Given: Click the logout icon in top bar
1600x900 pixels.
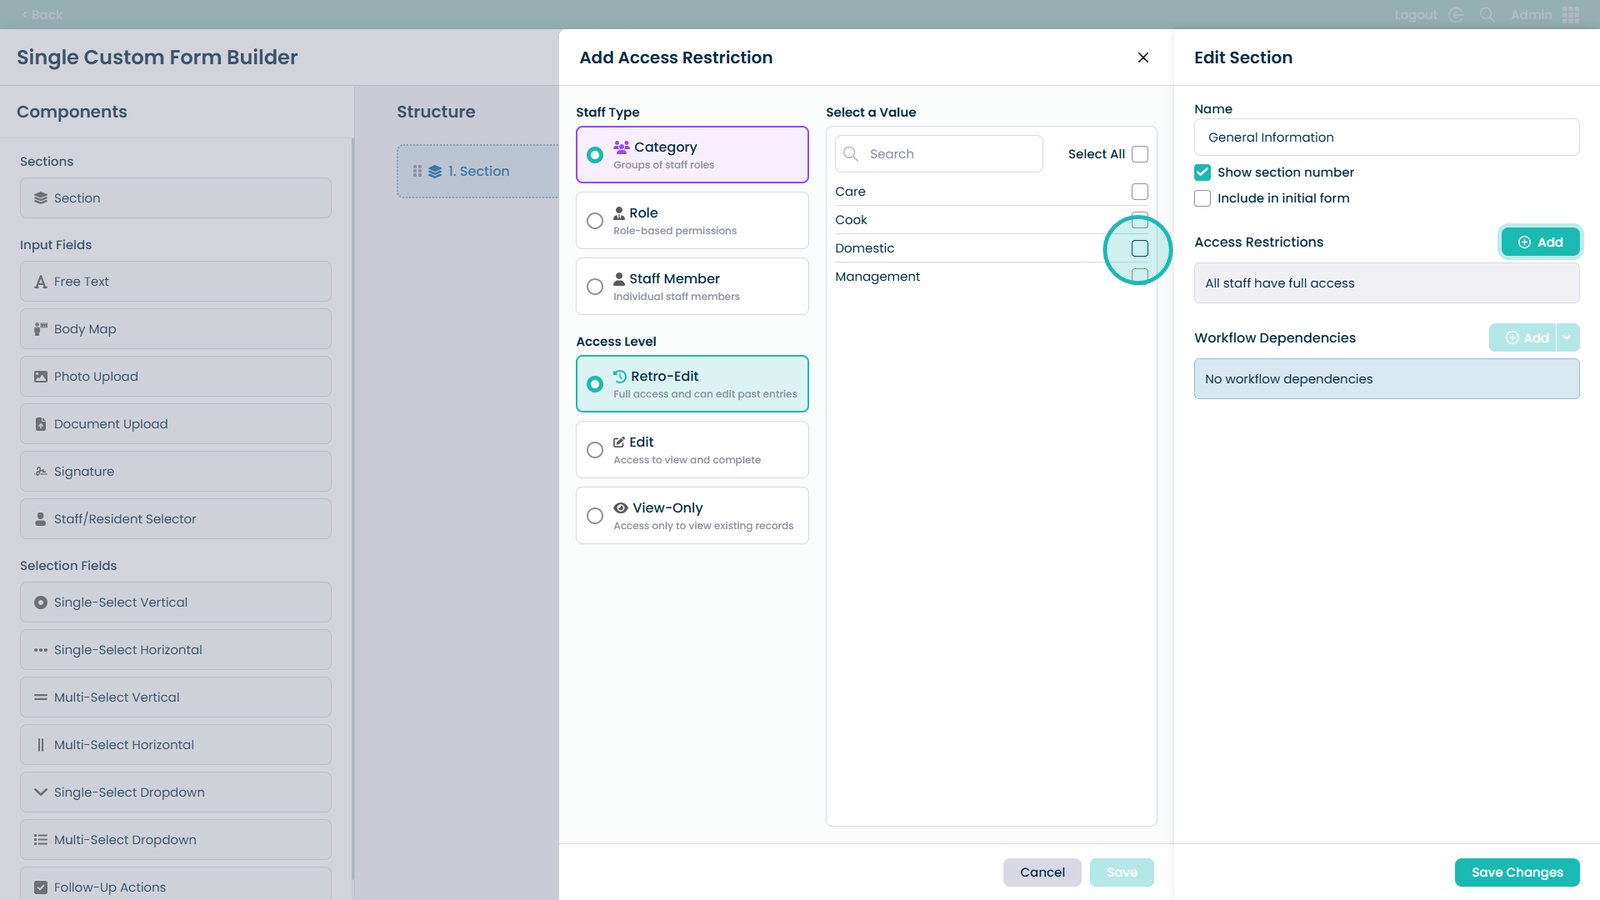Looking at the screenshot, I should coord(1456,15).
